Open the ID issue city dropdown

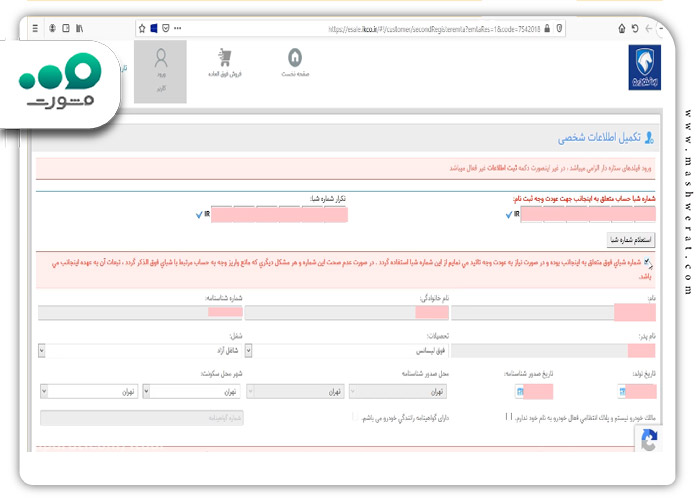(295, 392)
